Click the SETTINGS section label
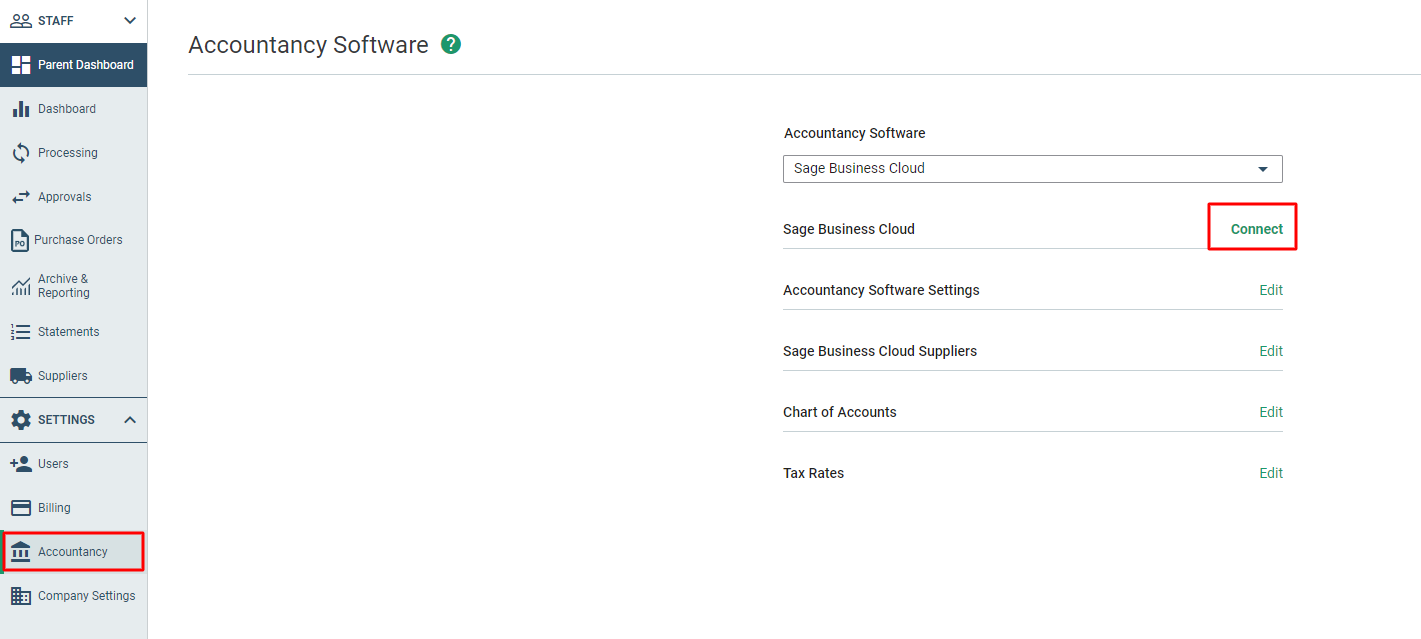Image resolution: width=1421 pixels, height=639 pixels. tap(66, 420)
